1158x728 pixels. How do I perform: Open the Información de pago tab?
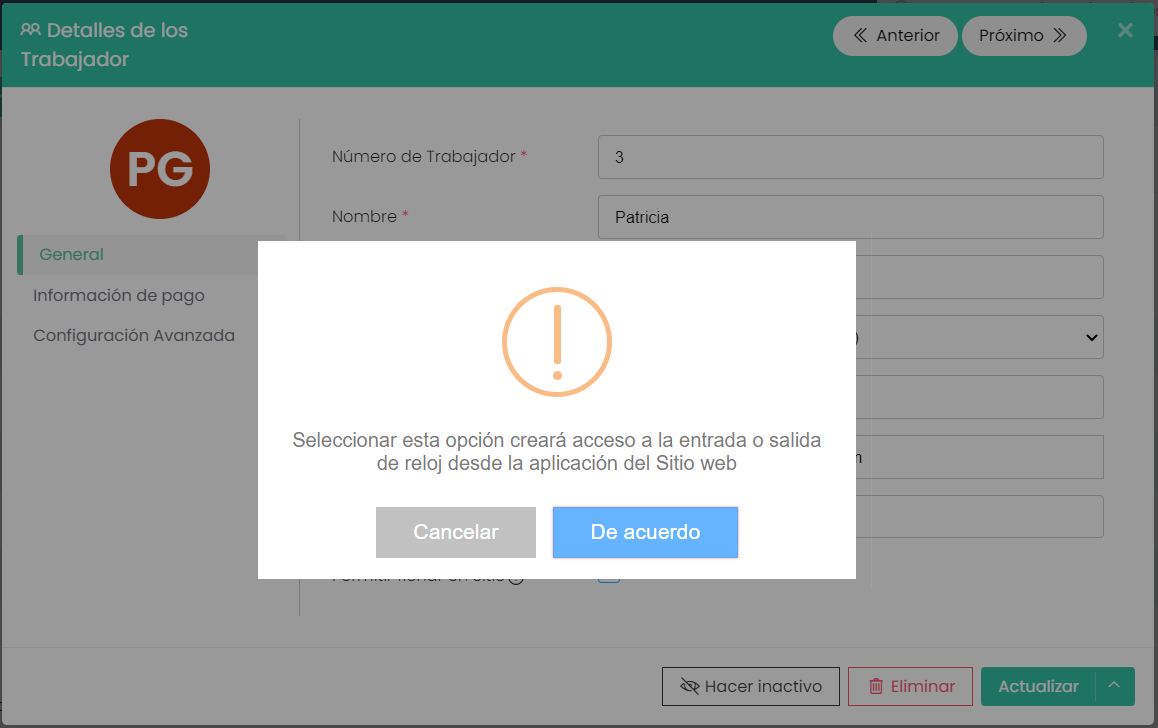click(x=119, y=296)
